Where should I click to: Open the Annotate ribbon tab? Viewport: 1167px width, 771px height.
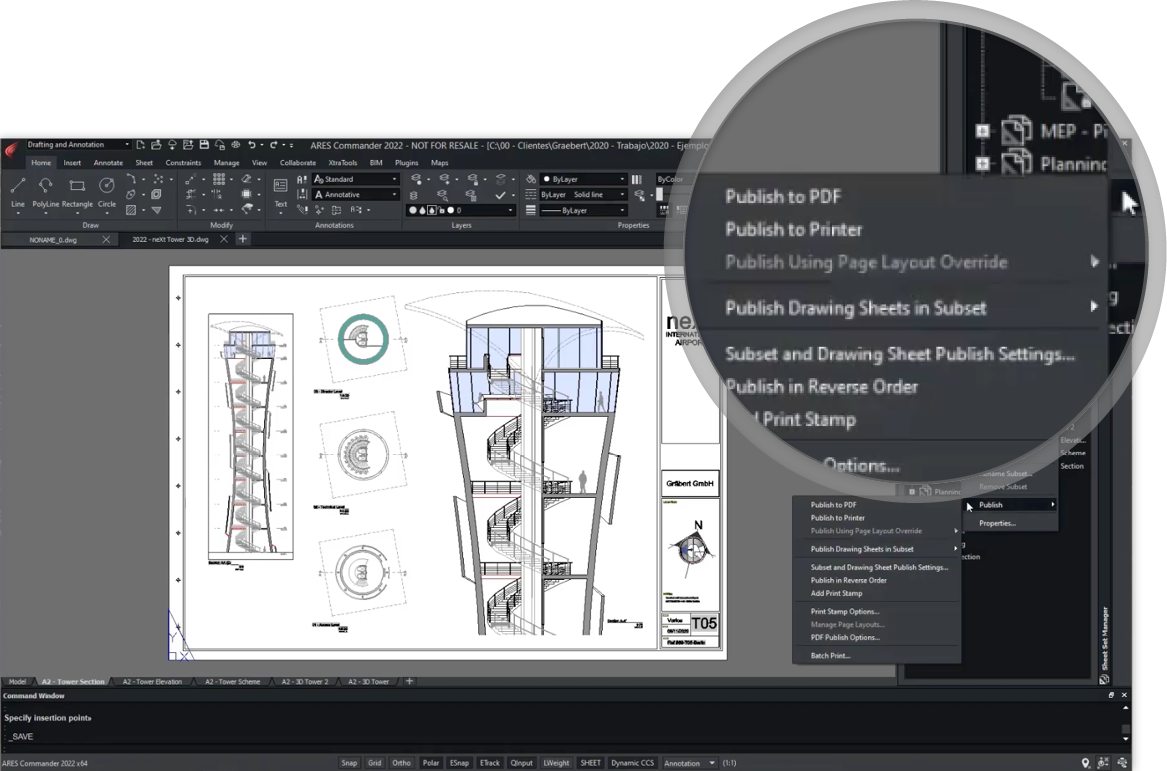(108, 163)
